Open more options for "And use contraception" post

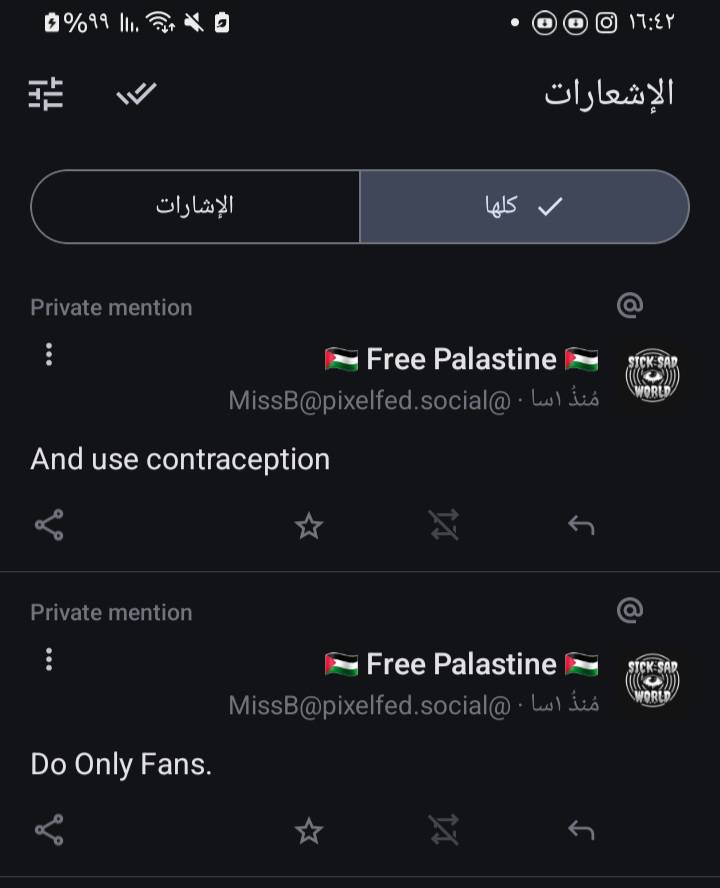point(49,354)
